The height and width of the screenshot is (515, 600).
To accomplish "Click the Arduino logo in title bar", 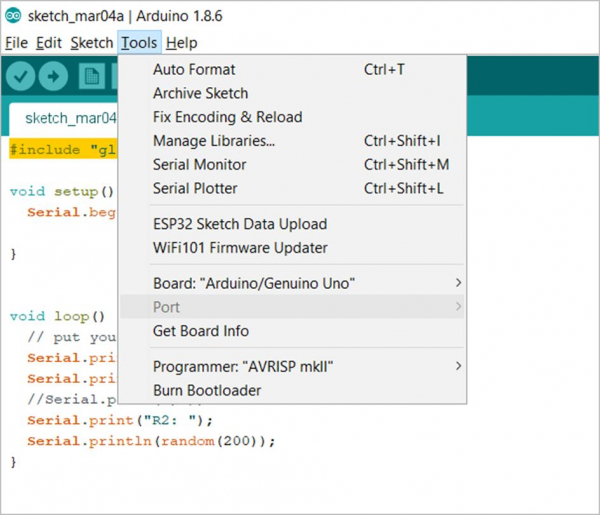I will click(x=12, y=16).
